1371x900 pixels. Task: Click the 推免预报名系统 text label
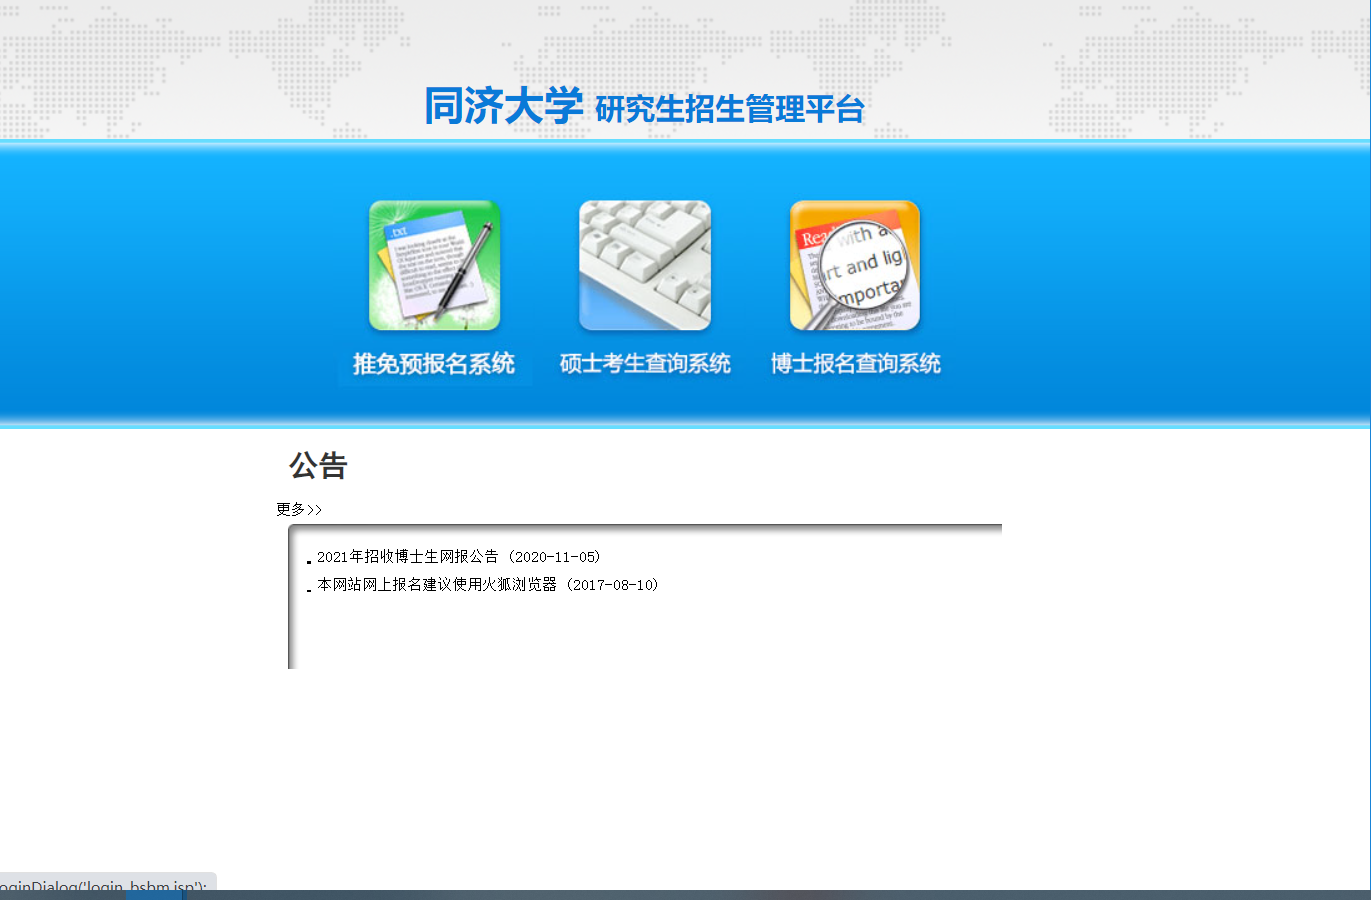click(x=434, y=364)
